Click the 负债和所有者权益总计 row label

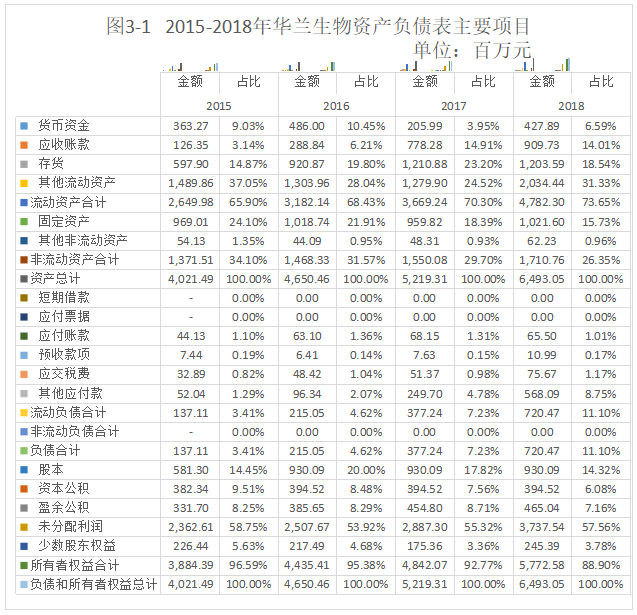point(93,584)
